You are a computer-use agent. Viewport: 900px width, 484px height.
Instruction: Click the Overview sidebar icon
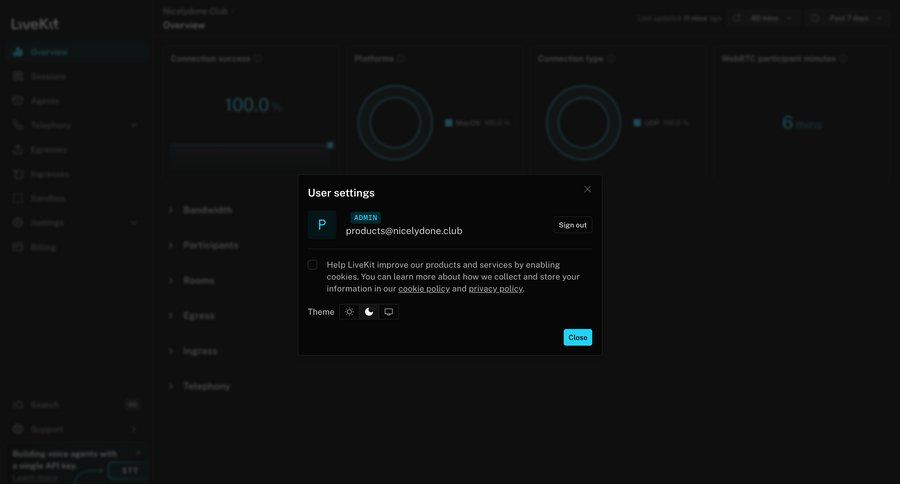pos(18,52)
